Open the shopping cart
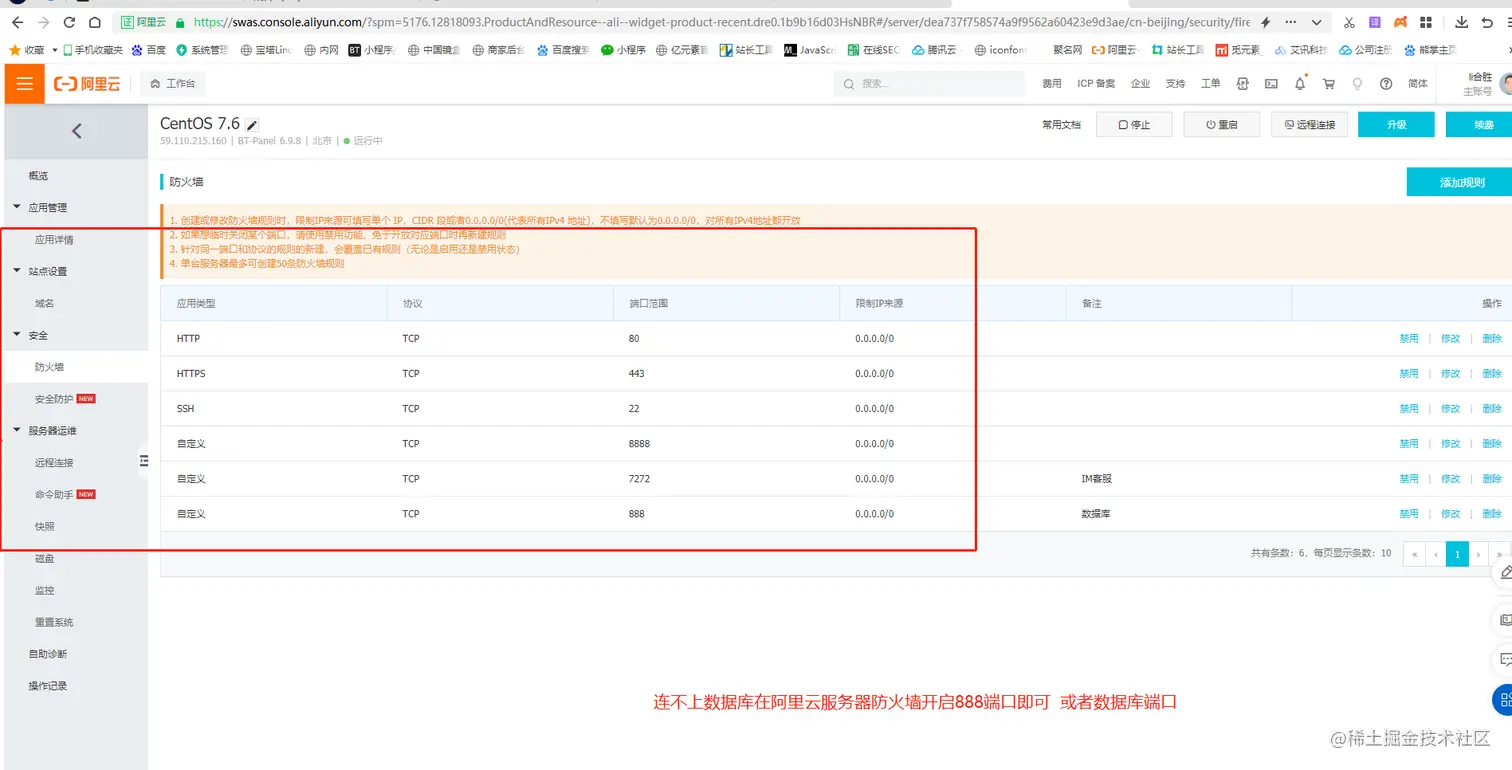The width and height of the screenshot is (1512, 770). coord(1329,84)
